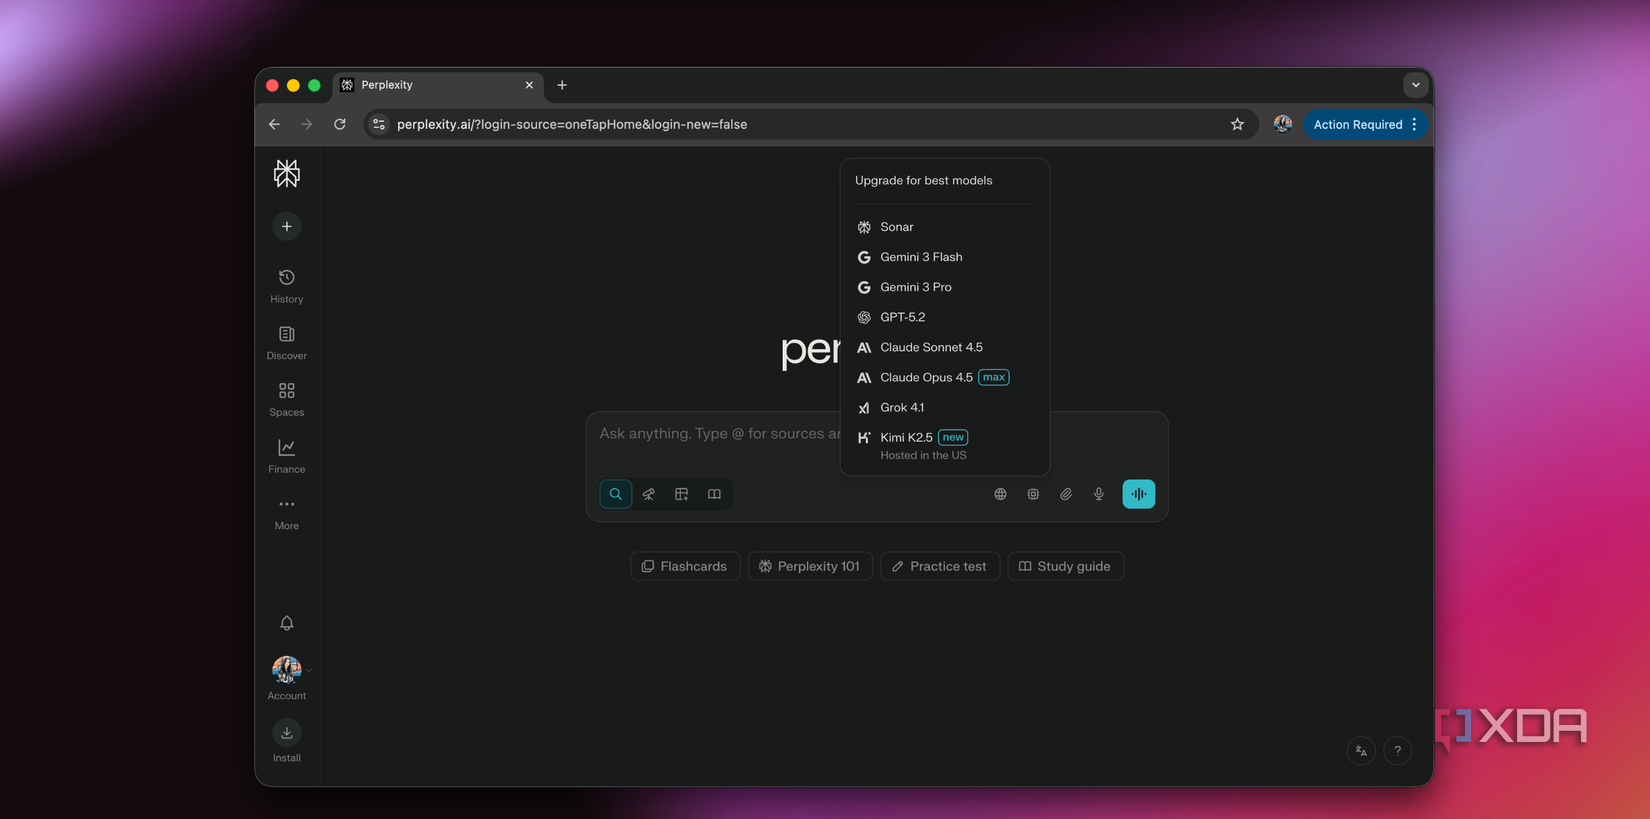Open the language translate icon
The height and width of the screenshot is (819, 1650).
click(1361, 750)
